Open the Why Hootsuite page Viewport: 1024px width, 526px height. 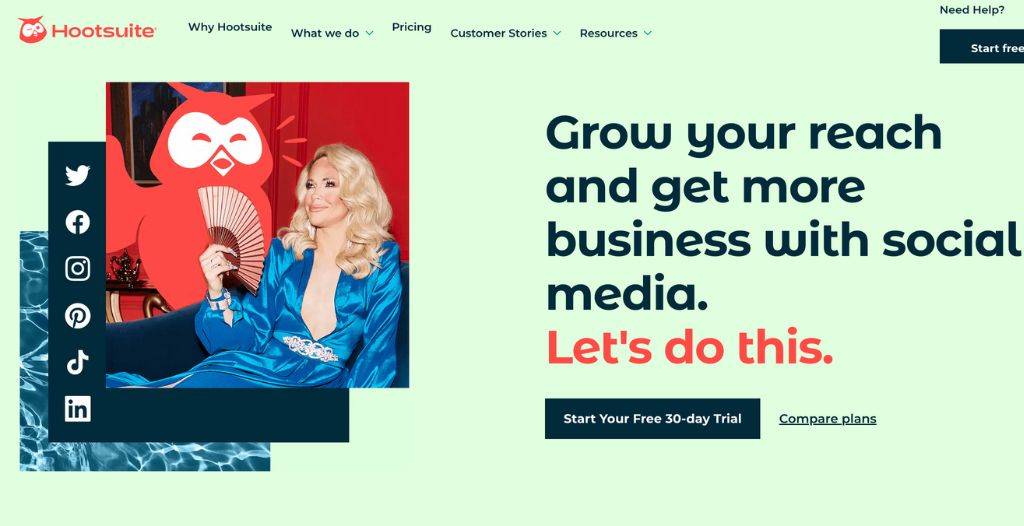(230, 27)
